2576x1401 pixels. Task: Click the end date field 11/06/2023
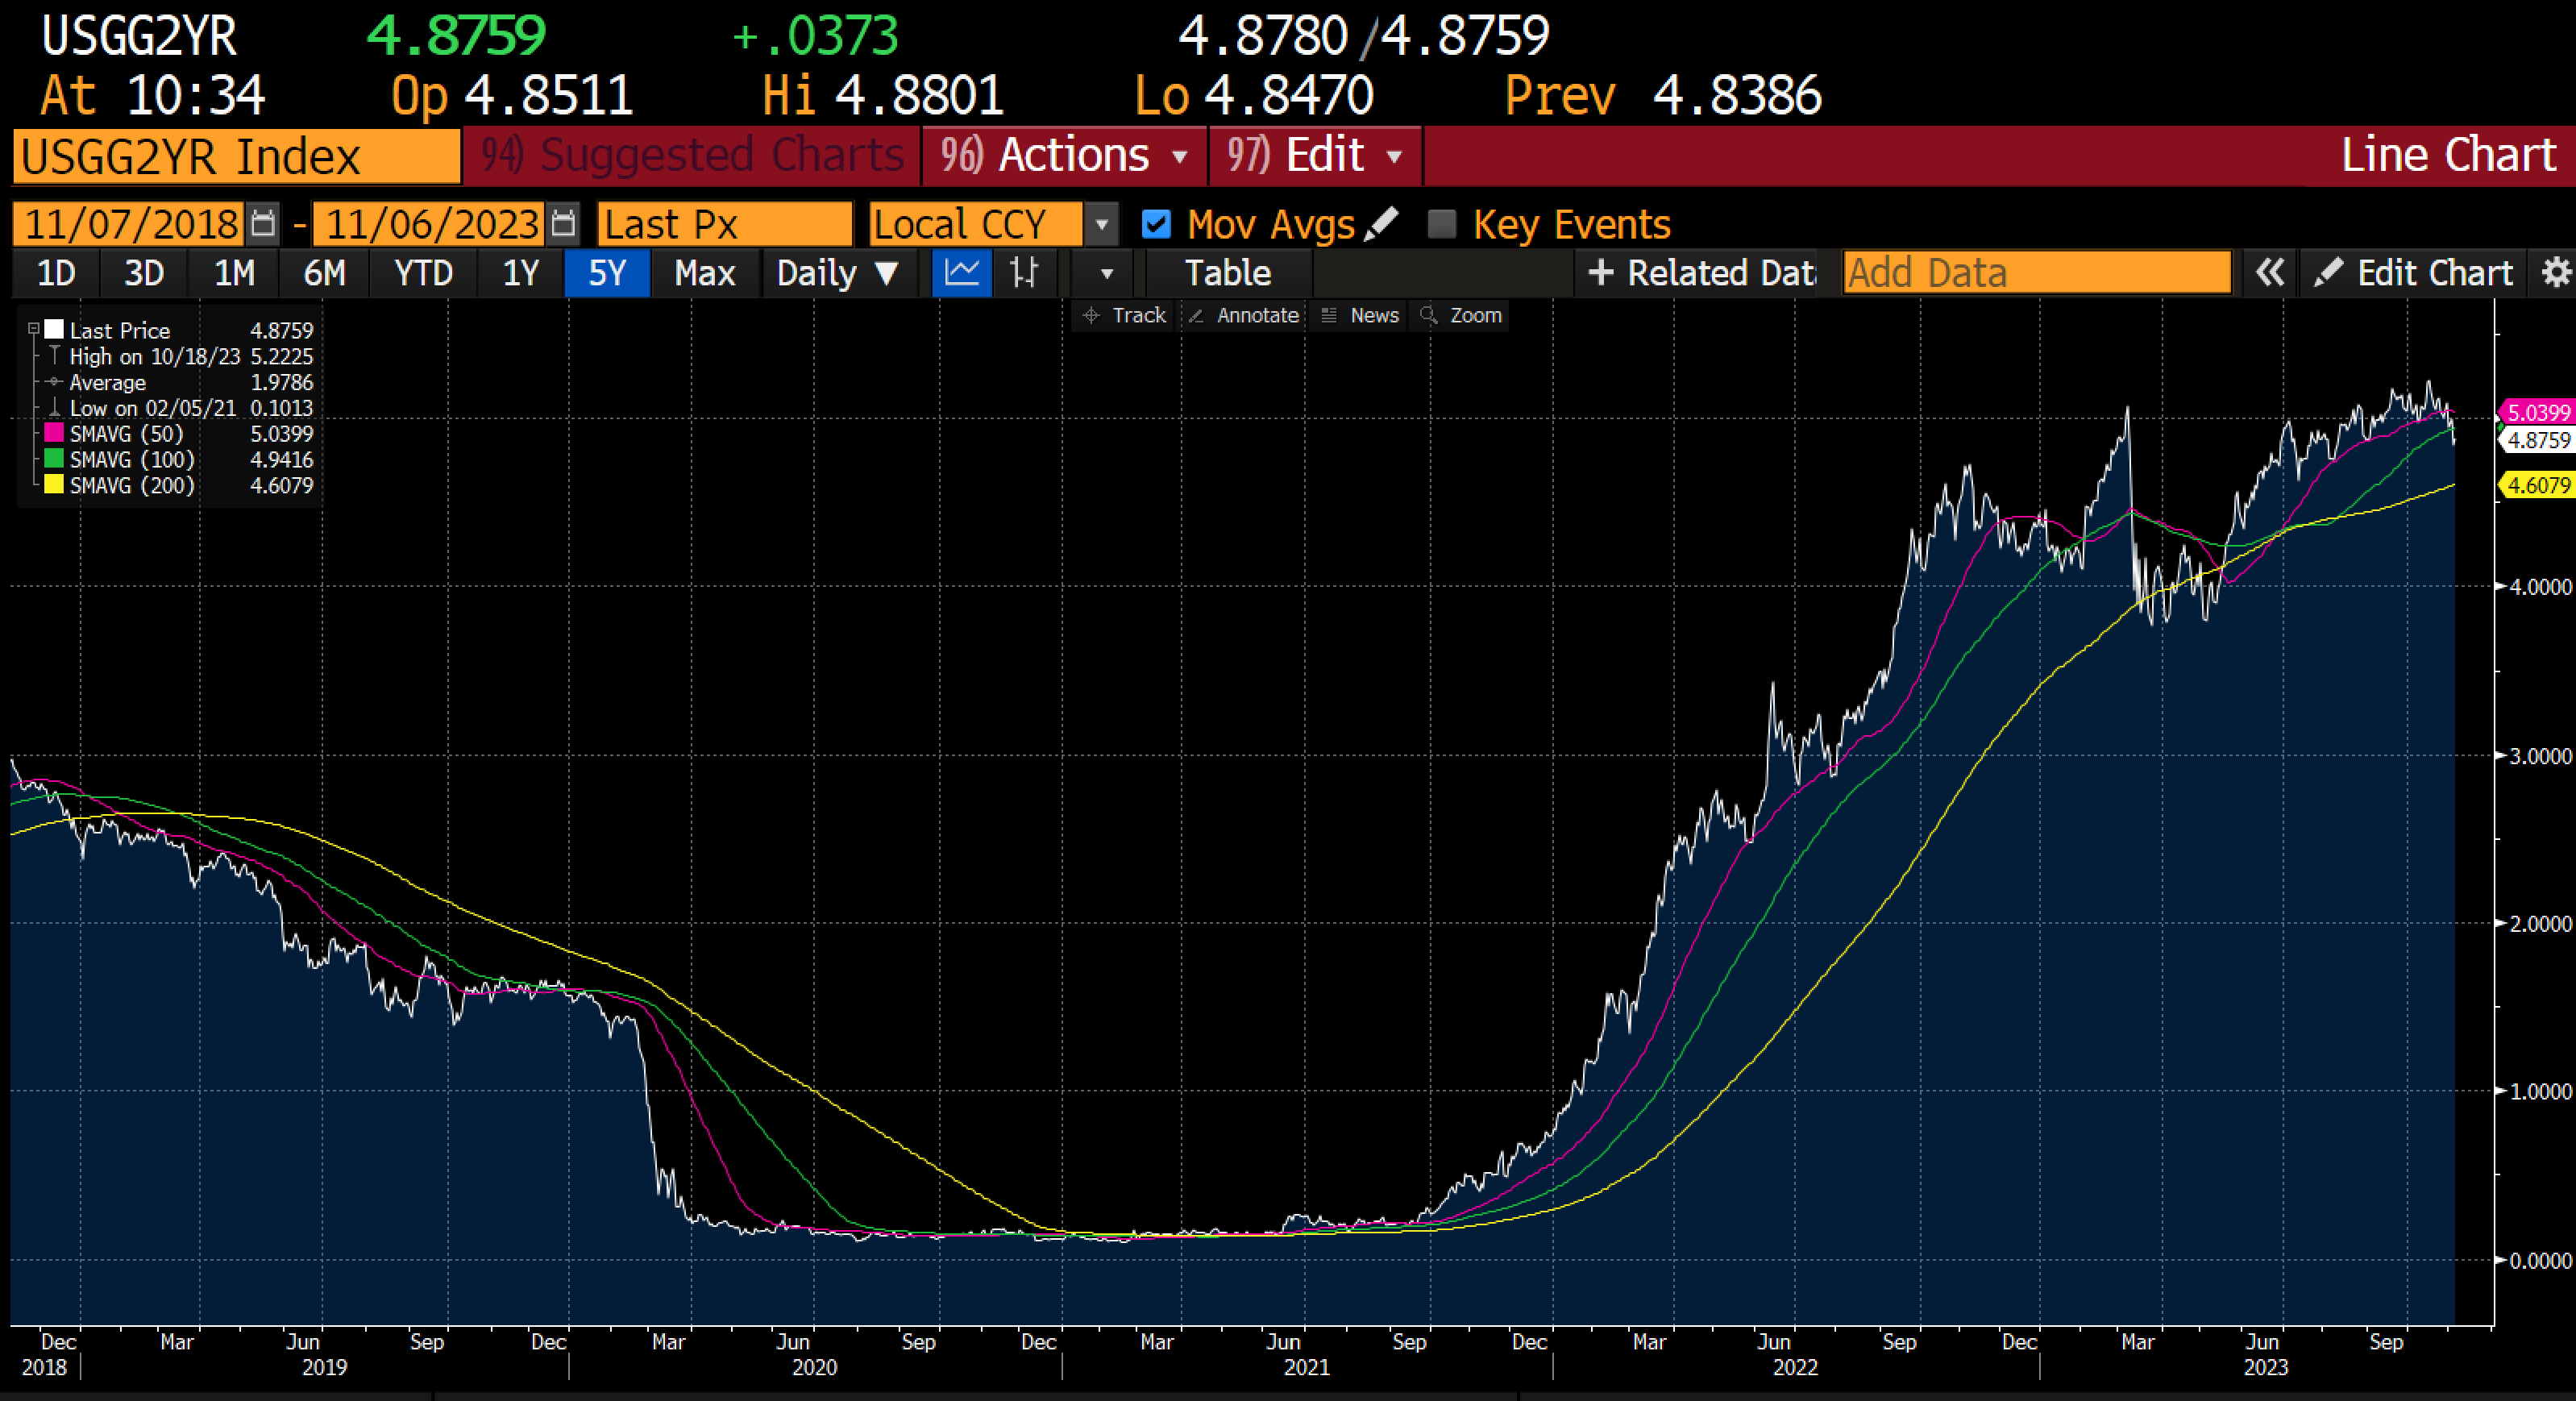(430, 224)
